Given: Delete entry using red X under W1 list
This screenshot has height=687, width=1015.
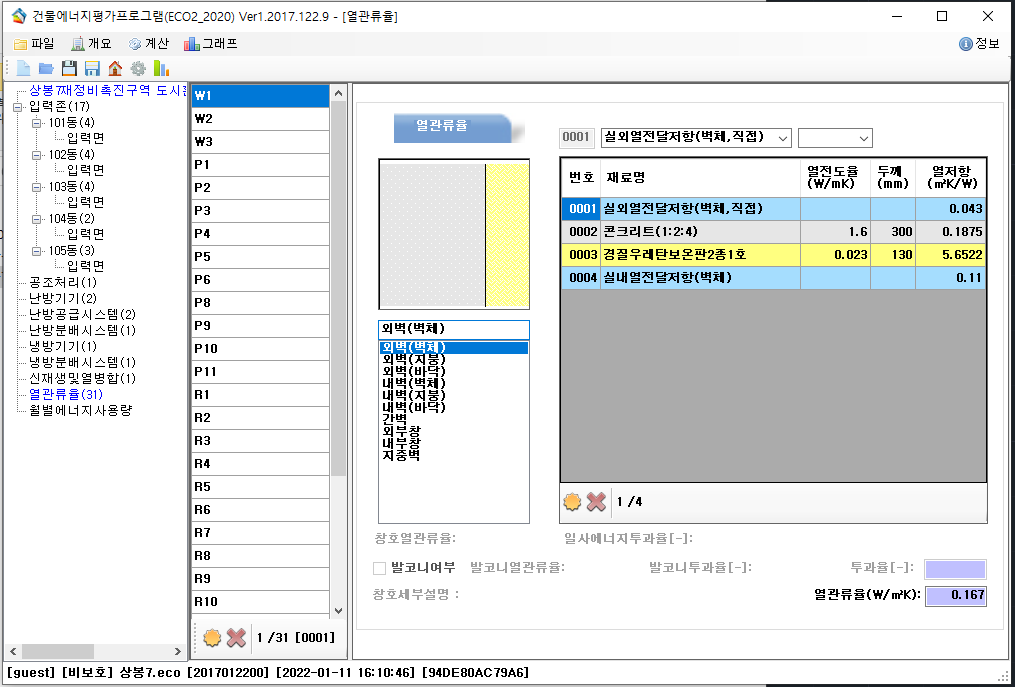Looking at the screenshot, I should [x=236, y=637].
